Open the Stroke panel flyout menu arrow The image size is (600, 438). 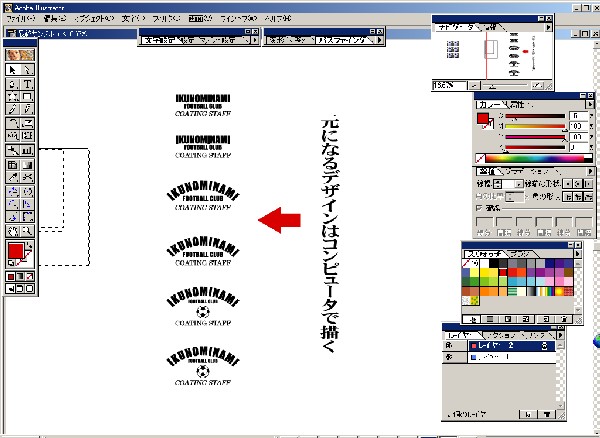pos(590,171)
